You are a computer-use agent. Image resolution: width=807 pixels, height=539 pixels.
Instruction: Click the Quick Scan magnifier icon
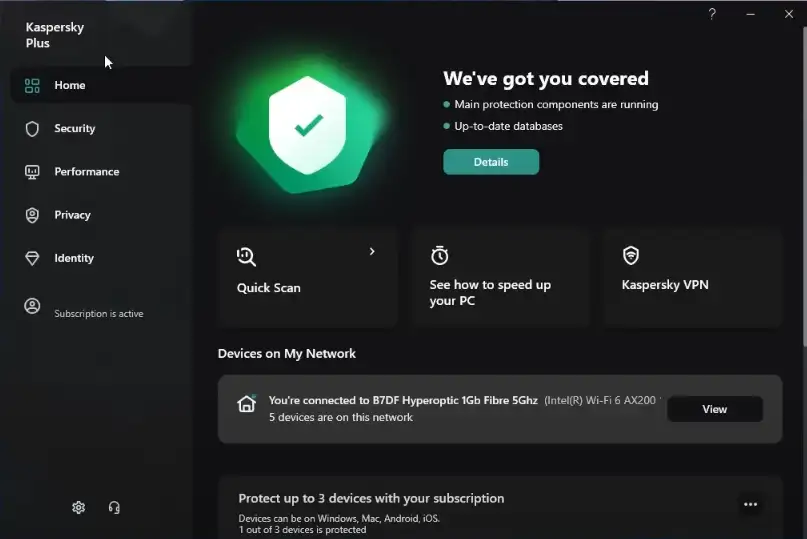tap(246, 256)
